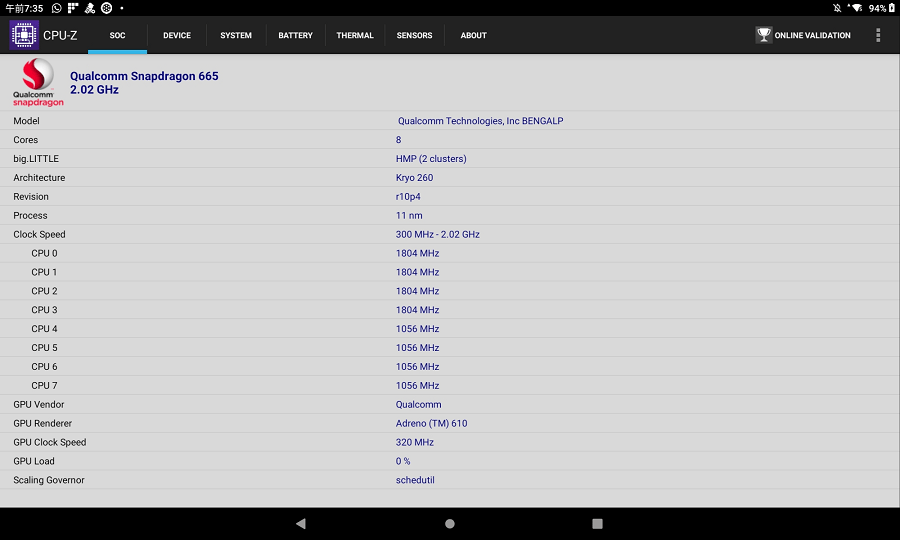Open the ABOUT tab
This screenshot has width=900, height=540.
[x=474, y=36]
